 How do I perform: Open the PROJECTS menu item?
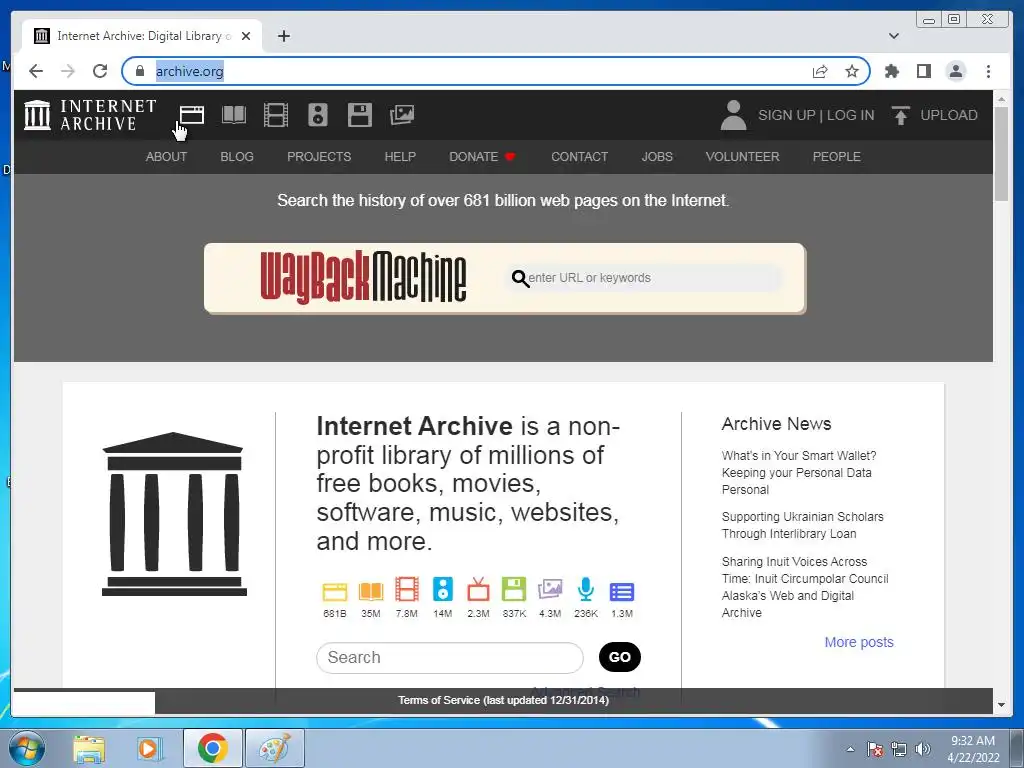[319, 157]
